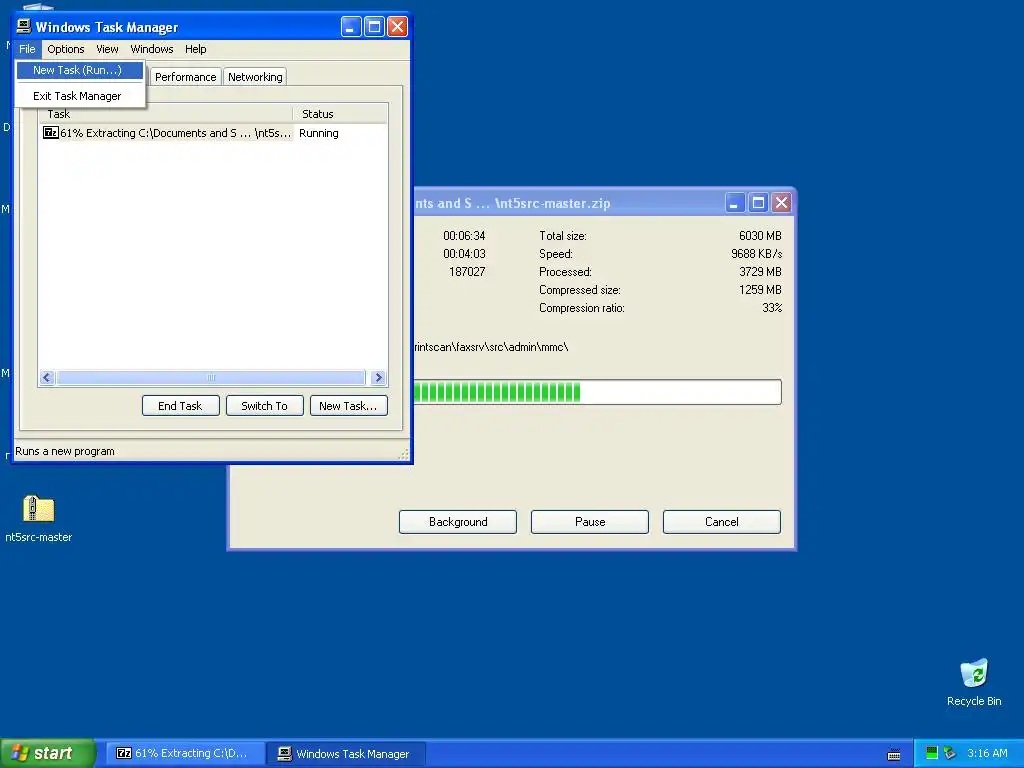Click the horizontal scrollbar thumb in task list
This screenshot has width=1024, height=768.
point(210,377)
